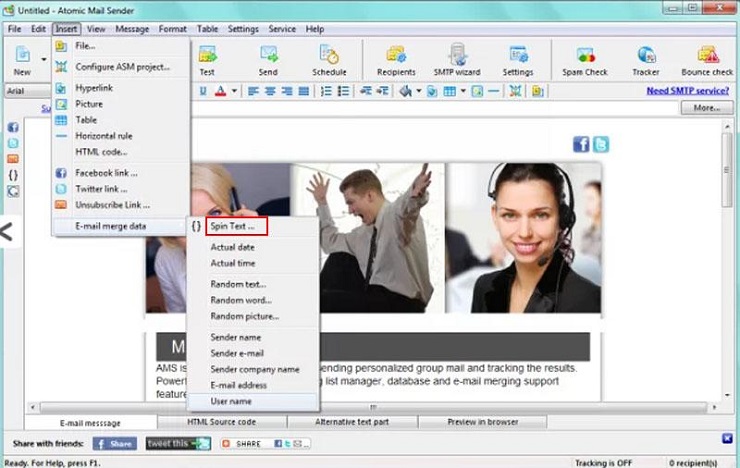Click the SHARE bookmark button
The height and width of the screenshot is (468, 740).
point(265,444)
